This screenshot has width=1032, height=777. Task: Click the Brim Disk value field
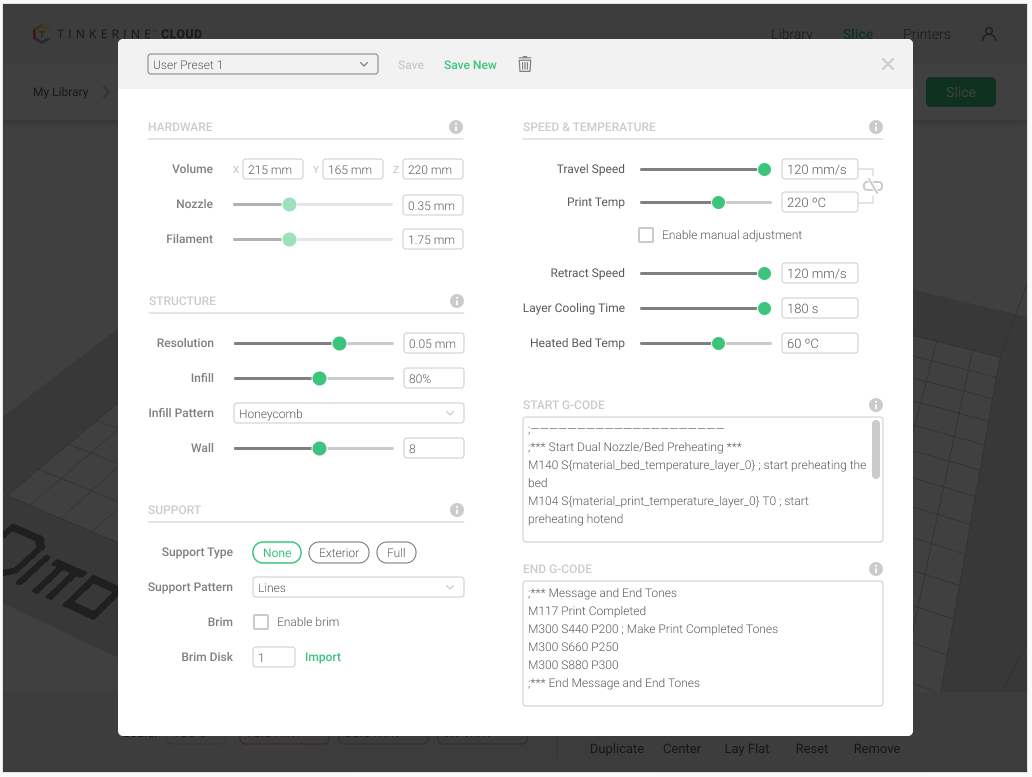(274, 657)
